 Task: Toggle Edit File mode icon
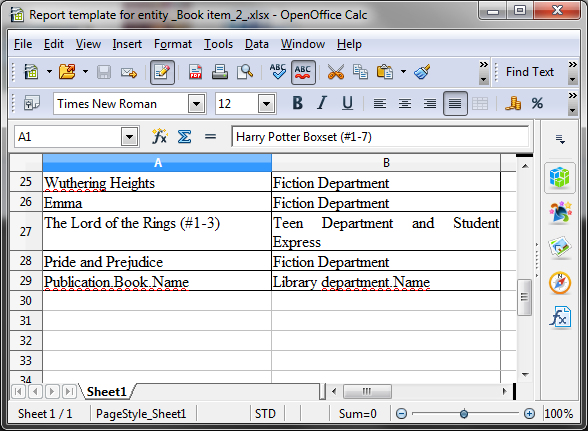pyautogui.click(x=162, y=72)
